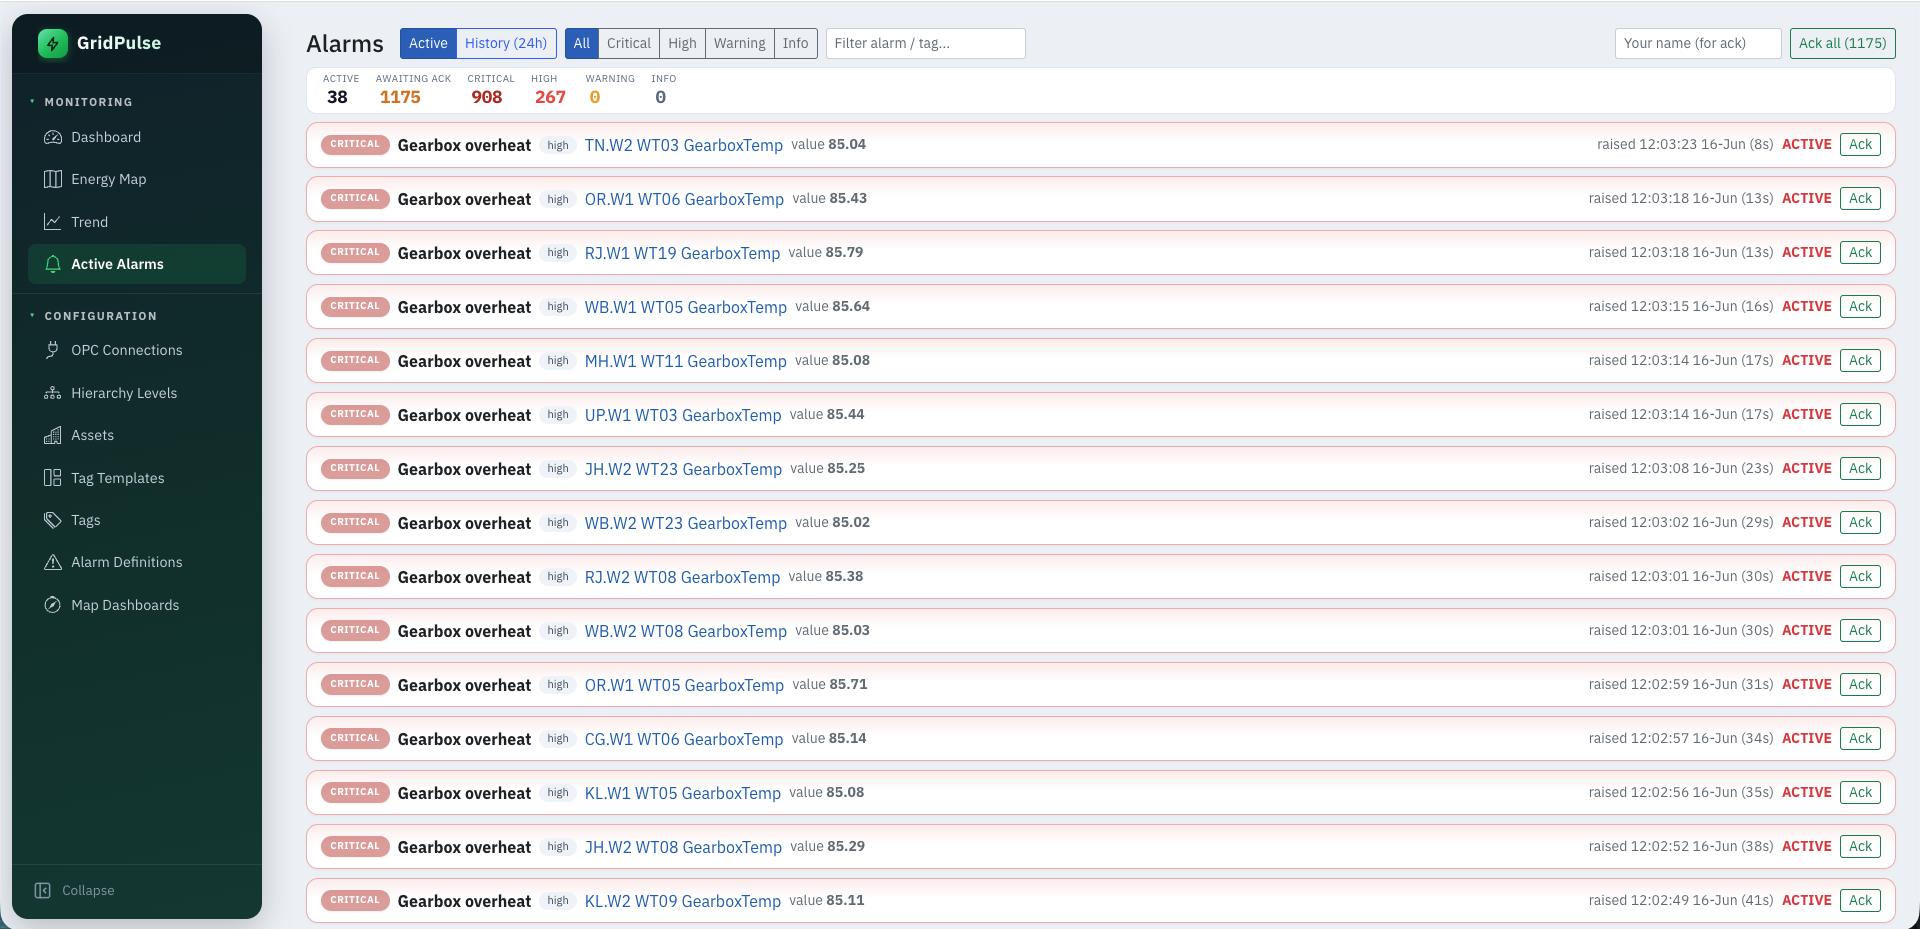This screenshot has width=1920, height=929.
Task: Select the All severity filter
Action: 582,43
